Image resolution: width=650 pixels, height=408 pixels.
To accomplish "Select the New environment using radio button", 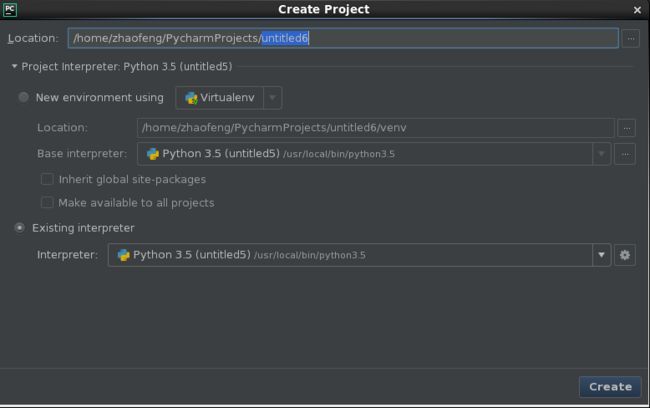I will (24, 97).
